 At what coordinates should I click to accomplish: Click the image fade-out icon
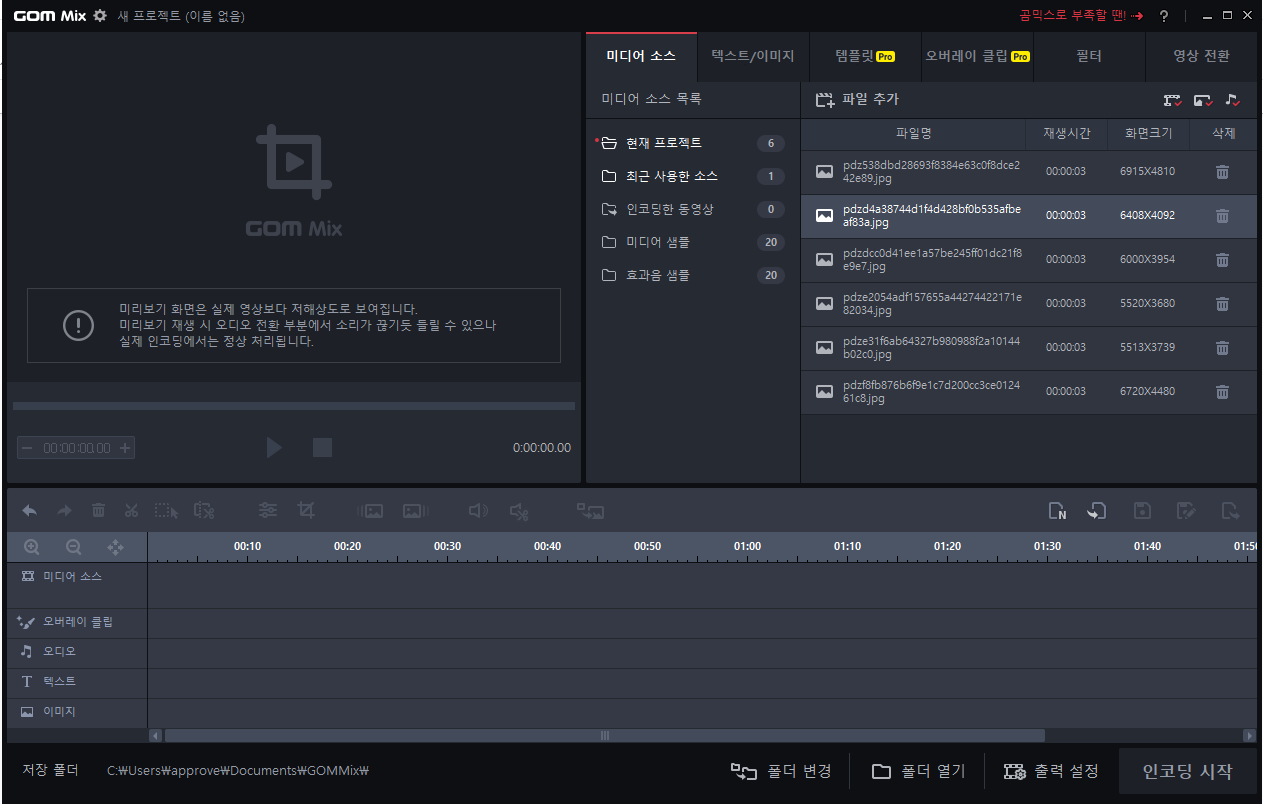click(415, 510)
